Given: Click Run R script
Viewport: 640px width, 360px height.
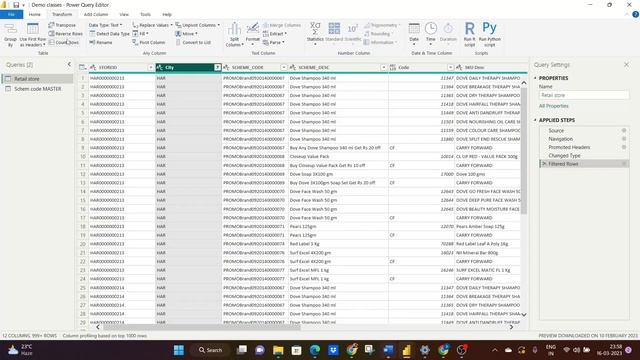Looking at the screenshot, I should (469, 34).
